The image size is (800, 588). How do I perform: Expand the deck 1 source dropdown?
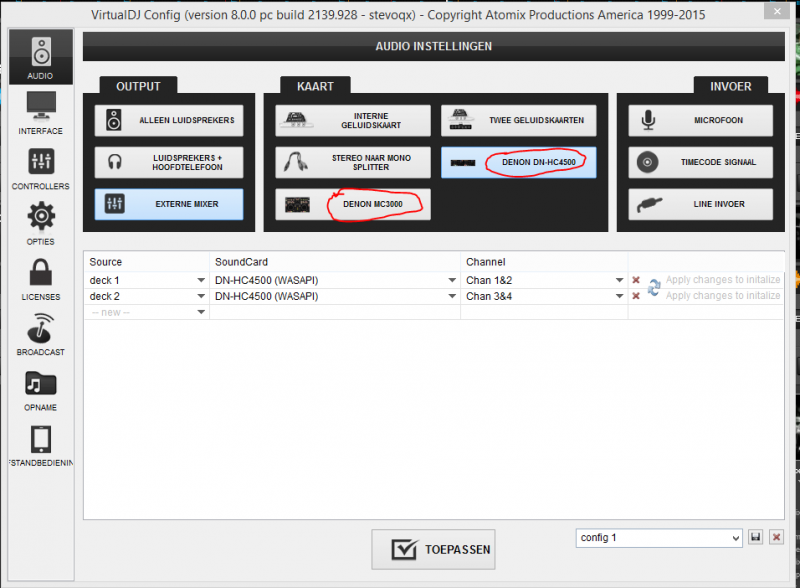(x=201, y=280)
